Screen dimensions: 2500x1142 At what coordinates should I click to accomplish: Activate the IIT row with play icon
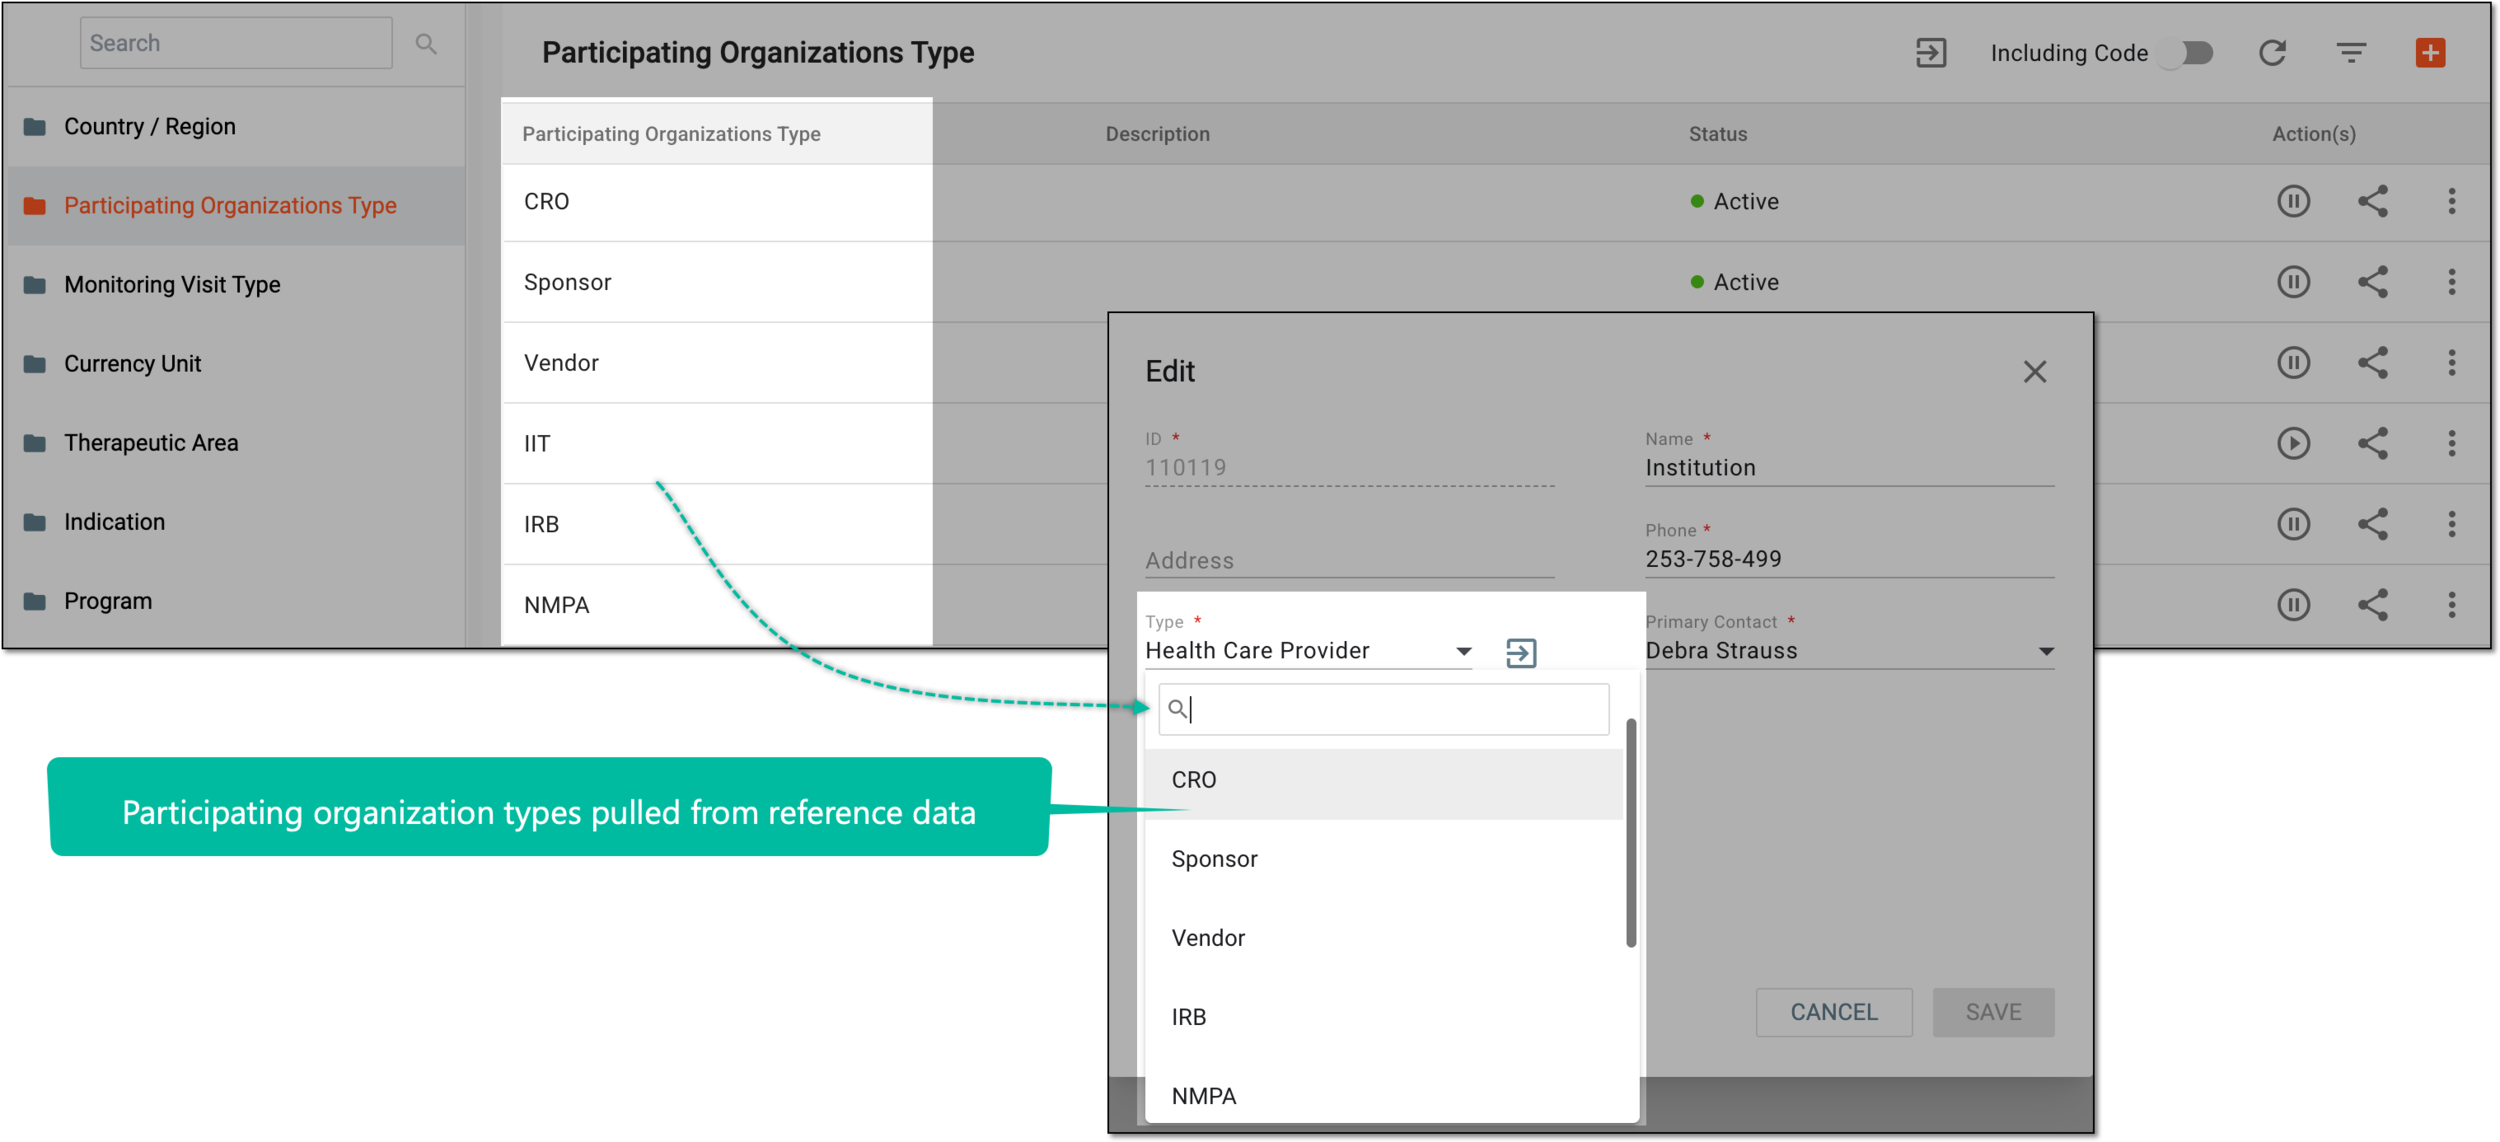[2294, 444]
